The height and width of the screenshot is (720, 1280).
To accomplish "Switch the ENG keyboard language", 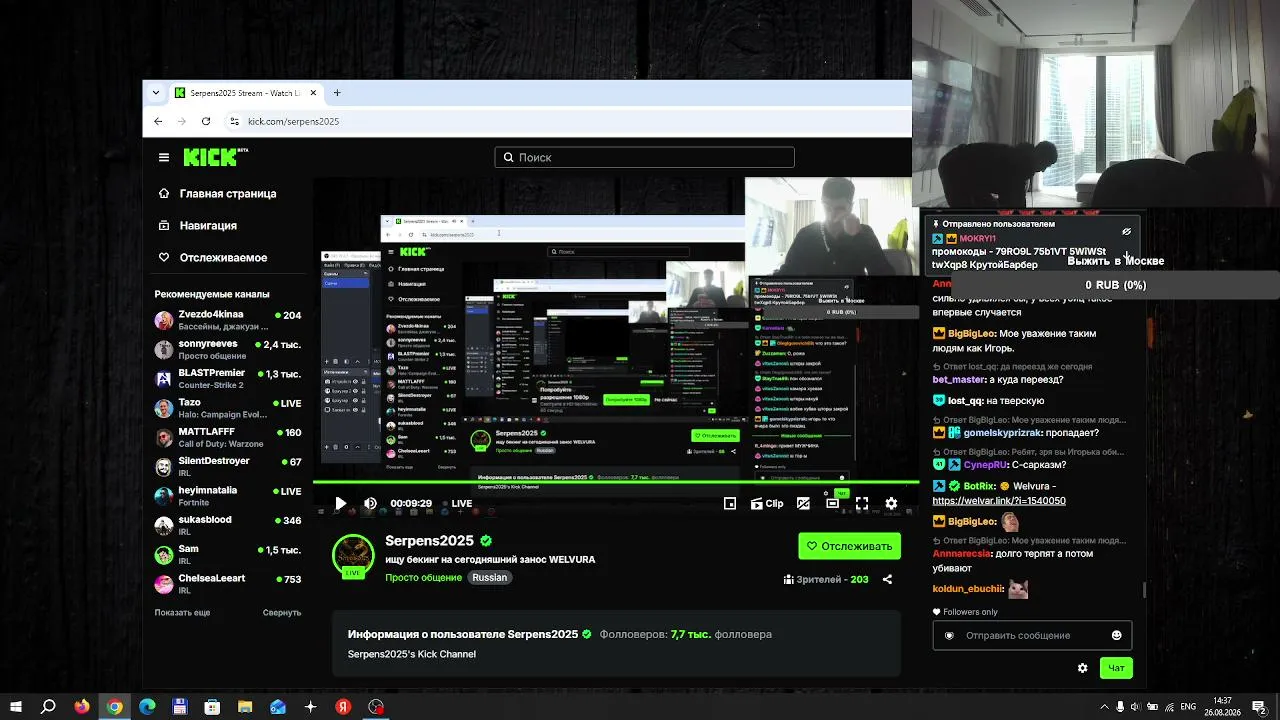I will (1189, 707).
